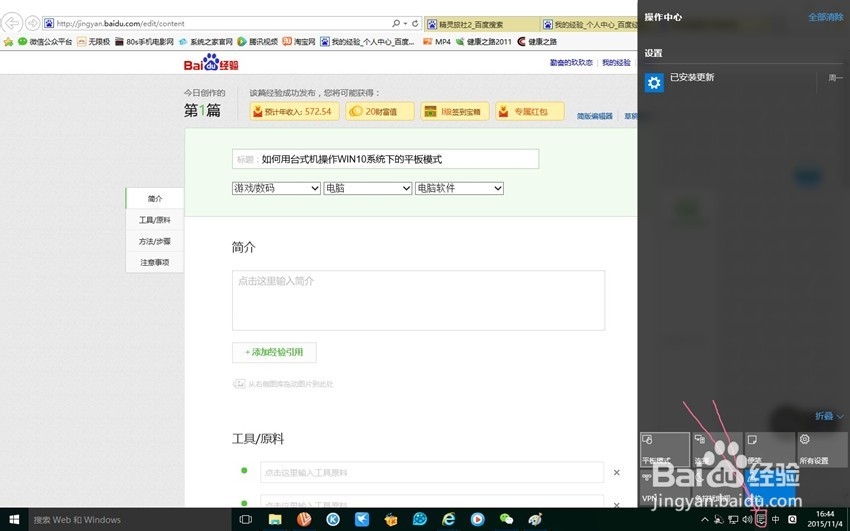This screenshot has height=531, width=850.
Task: Click the Baidu 经验 logo
Action: coord(211,63)
